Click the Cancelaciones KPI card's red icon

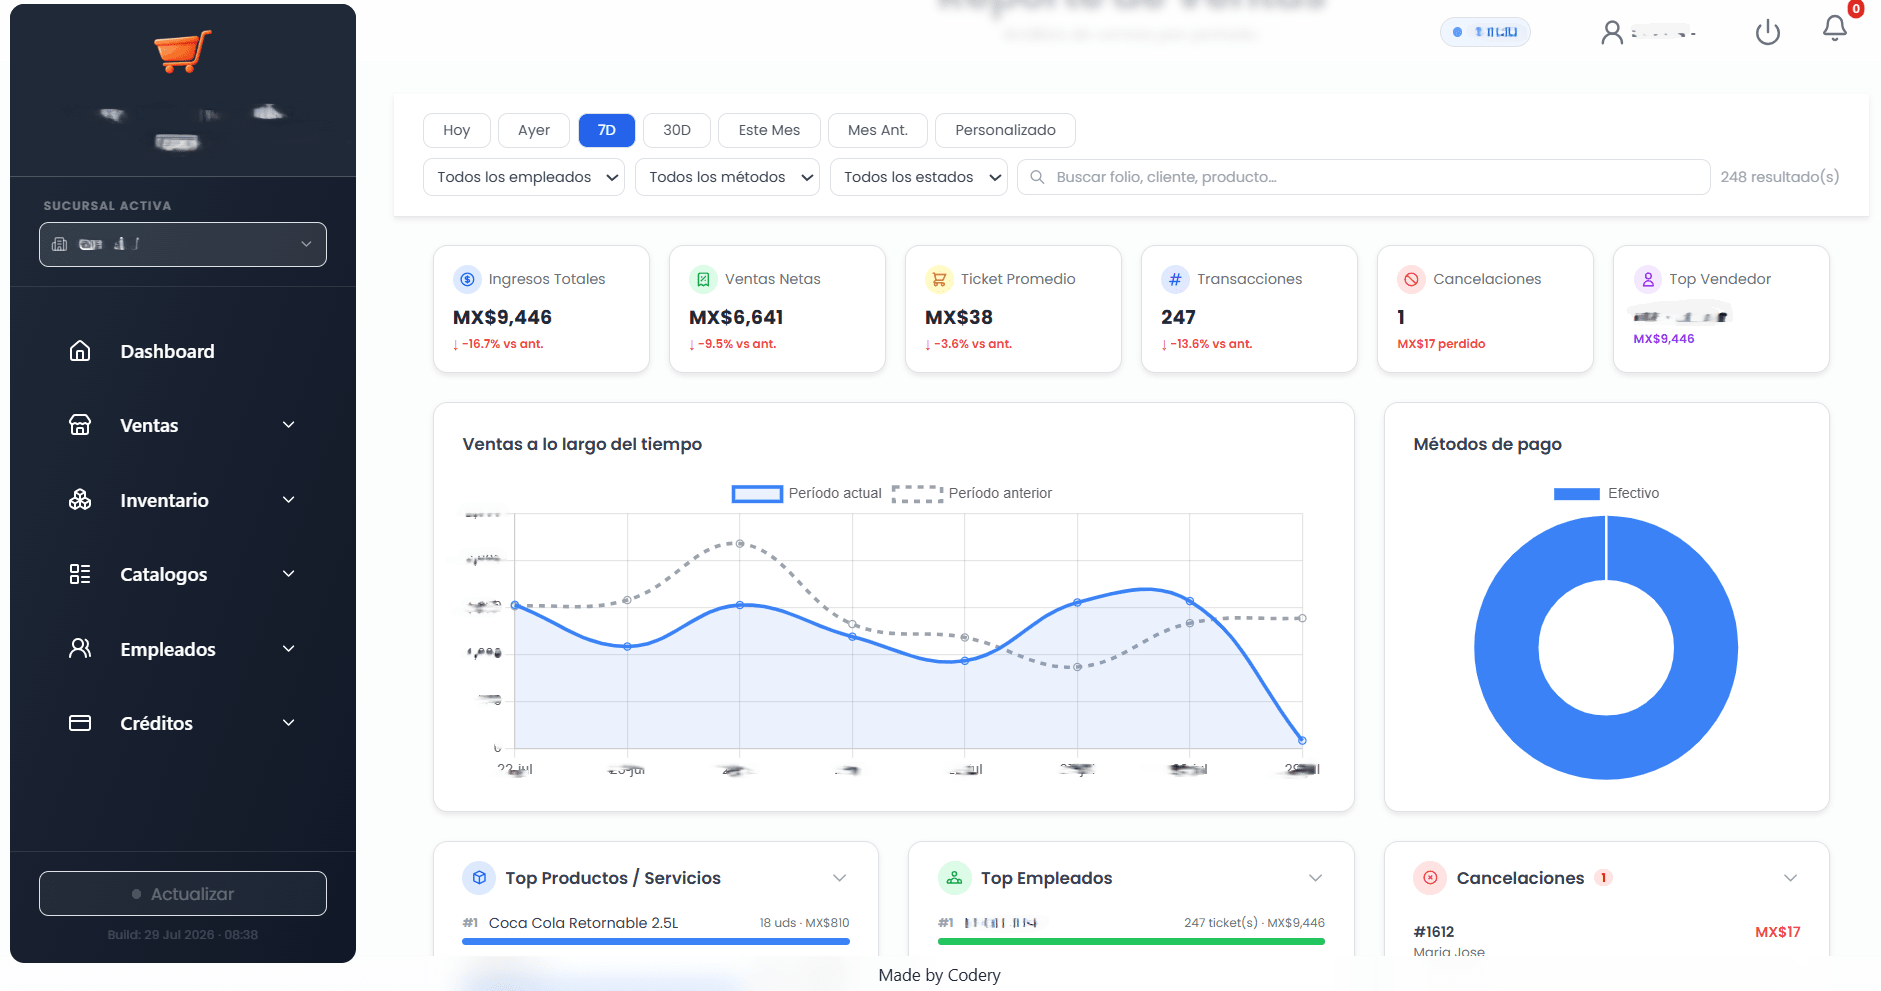coord(1411,279)
